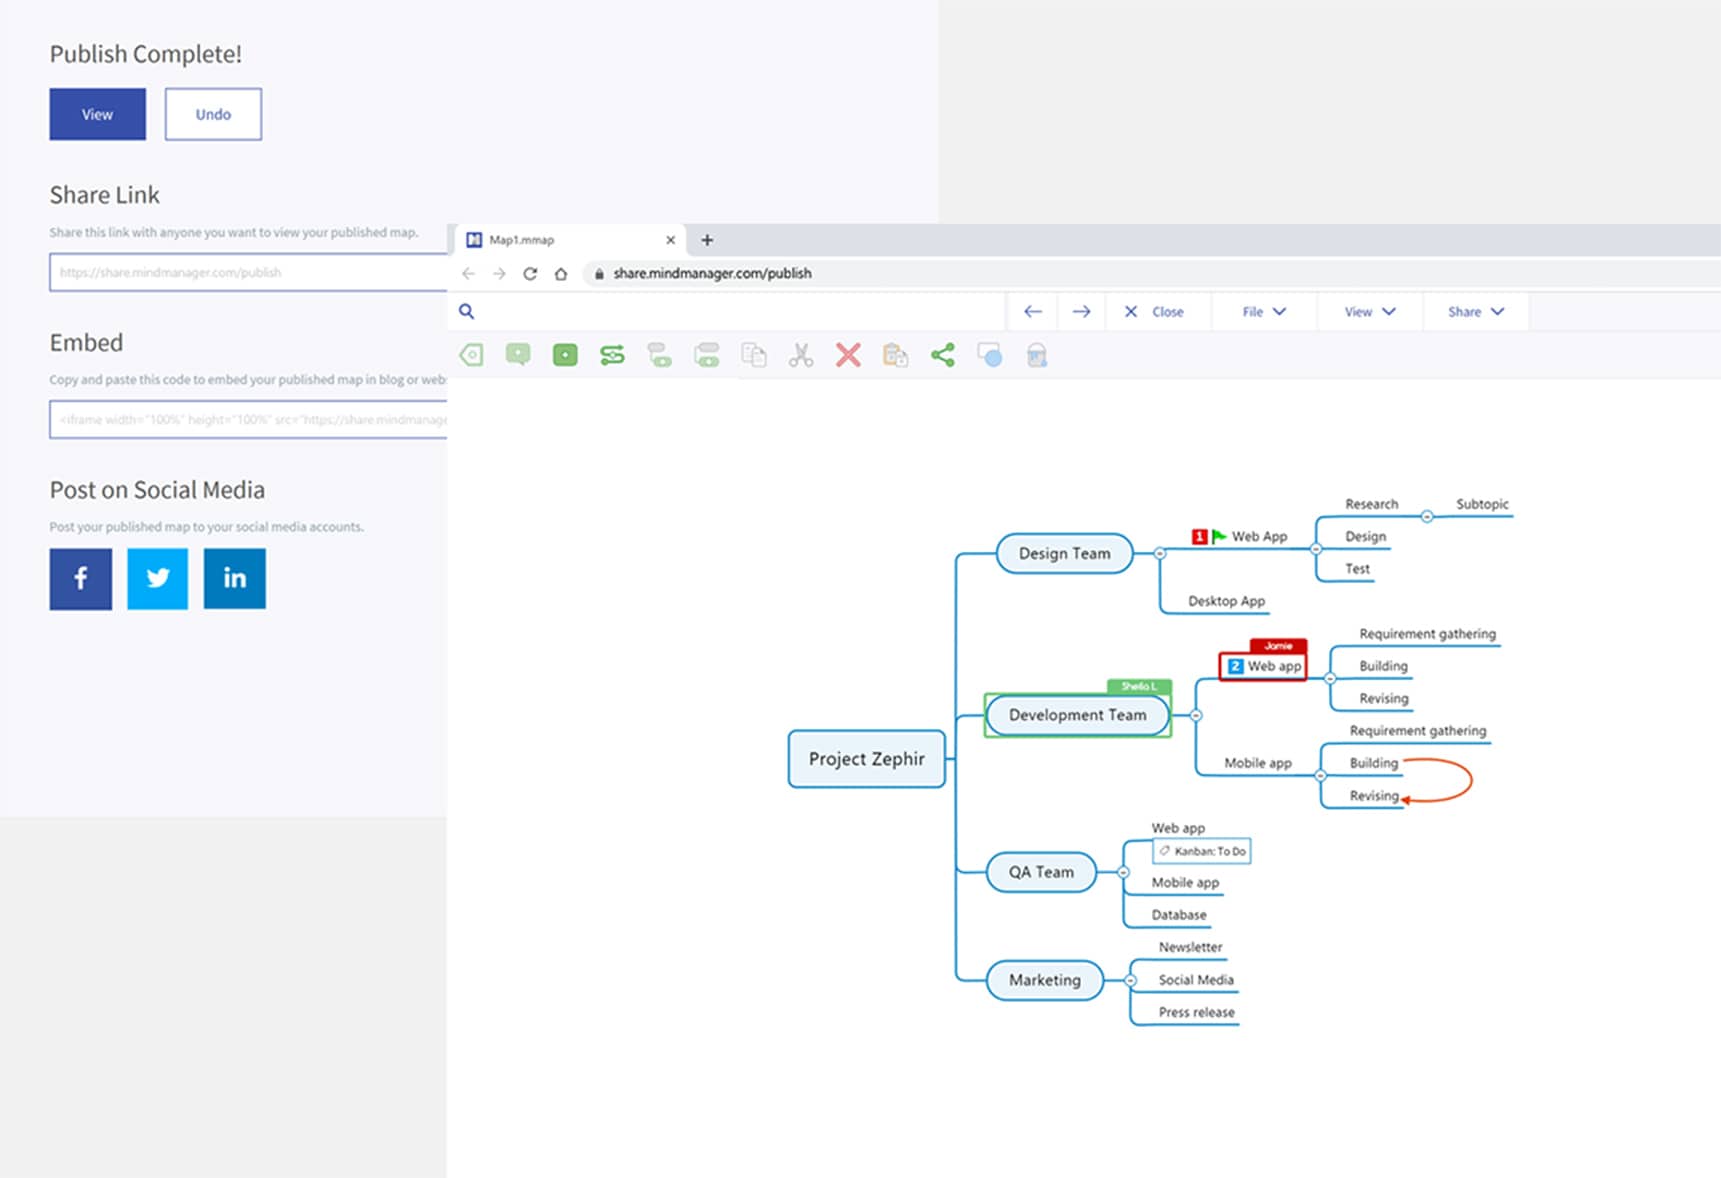Paste using the clipboard icon
This screenshot has width=1721, height=1178.
[x=895, y=355]
